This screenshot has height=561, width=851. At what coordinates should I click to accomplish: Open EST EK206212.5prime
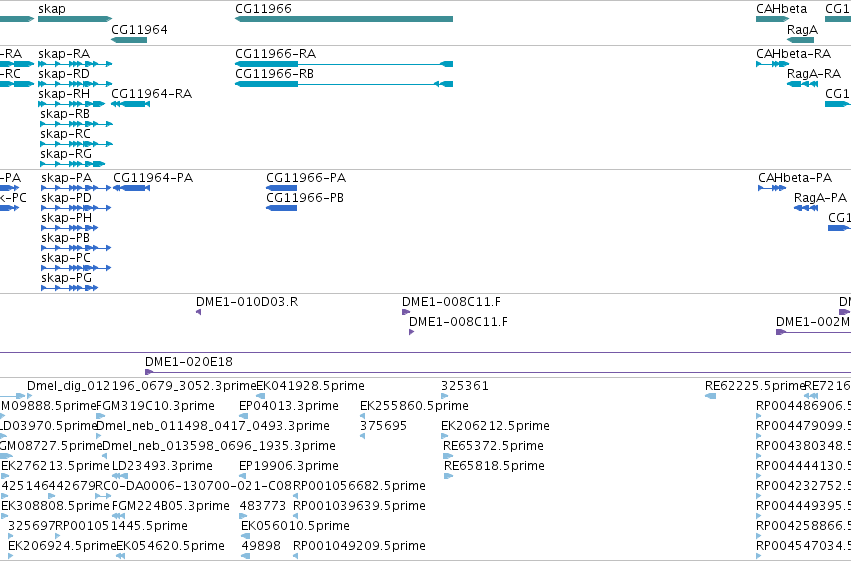click(495, 426)
